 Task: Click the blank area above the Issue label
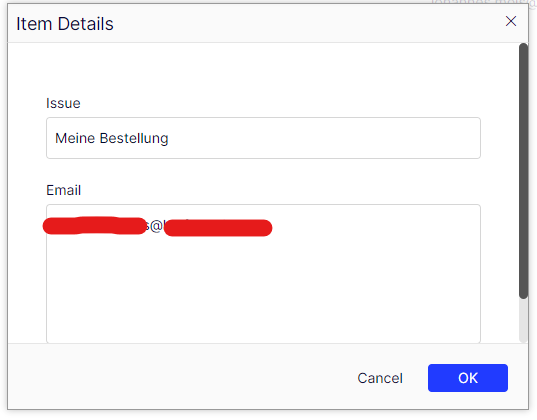263,69
